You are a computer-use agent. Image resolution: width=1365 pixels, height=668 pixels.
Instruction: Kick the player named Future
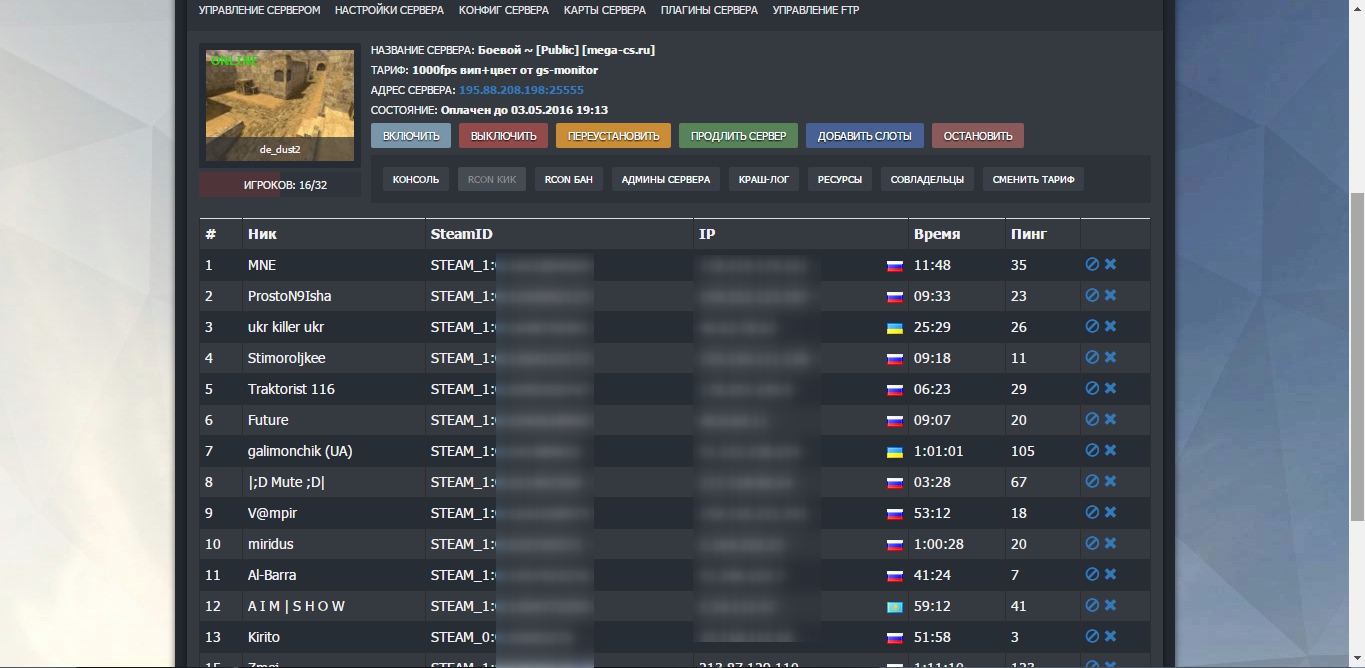pyautogui.click(x=1110, y=419)
